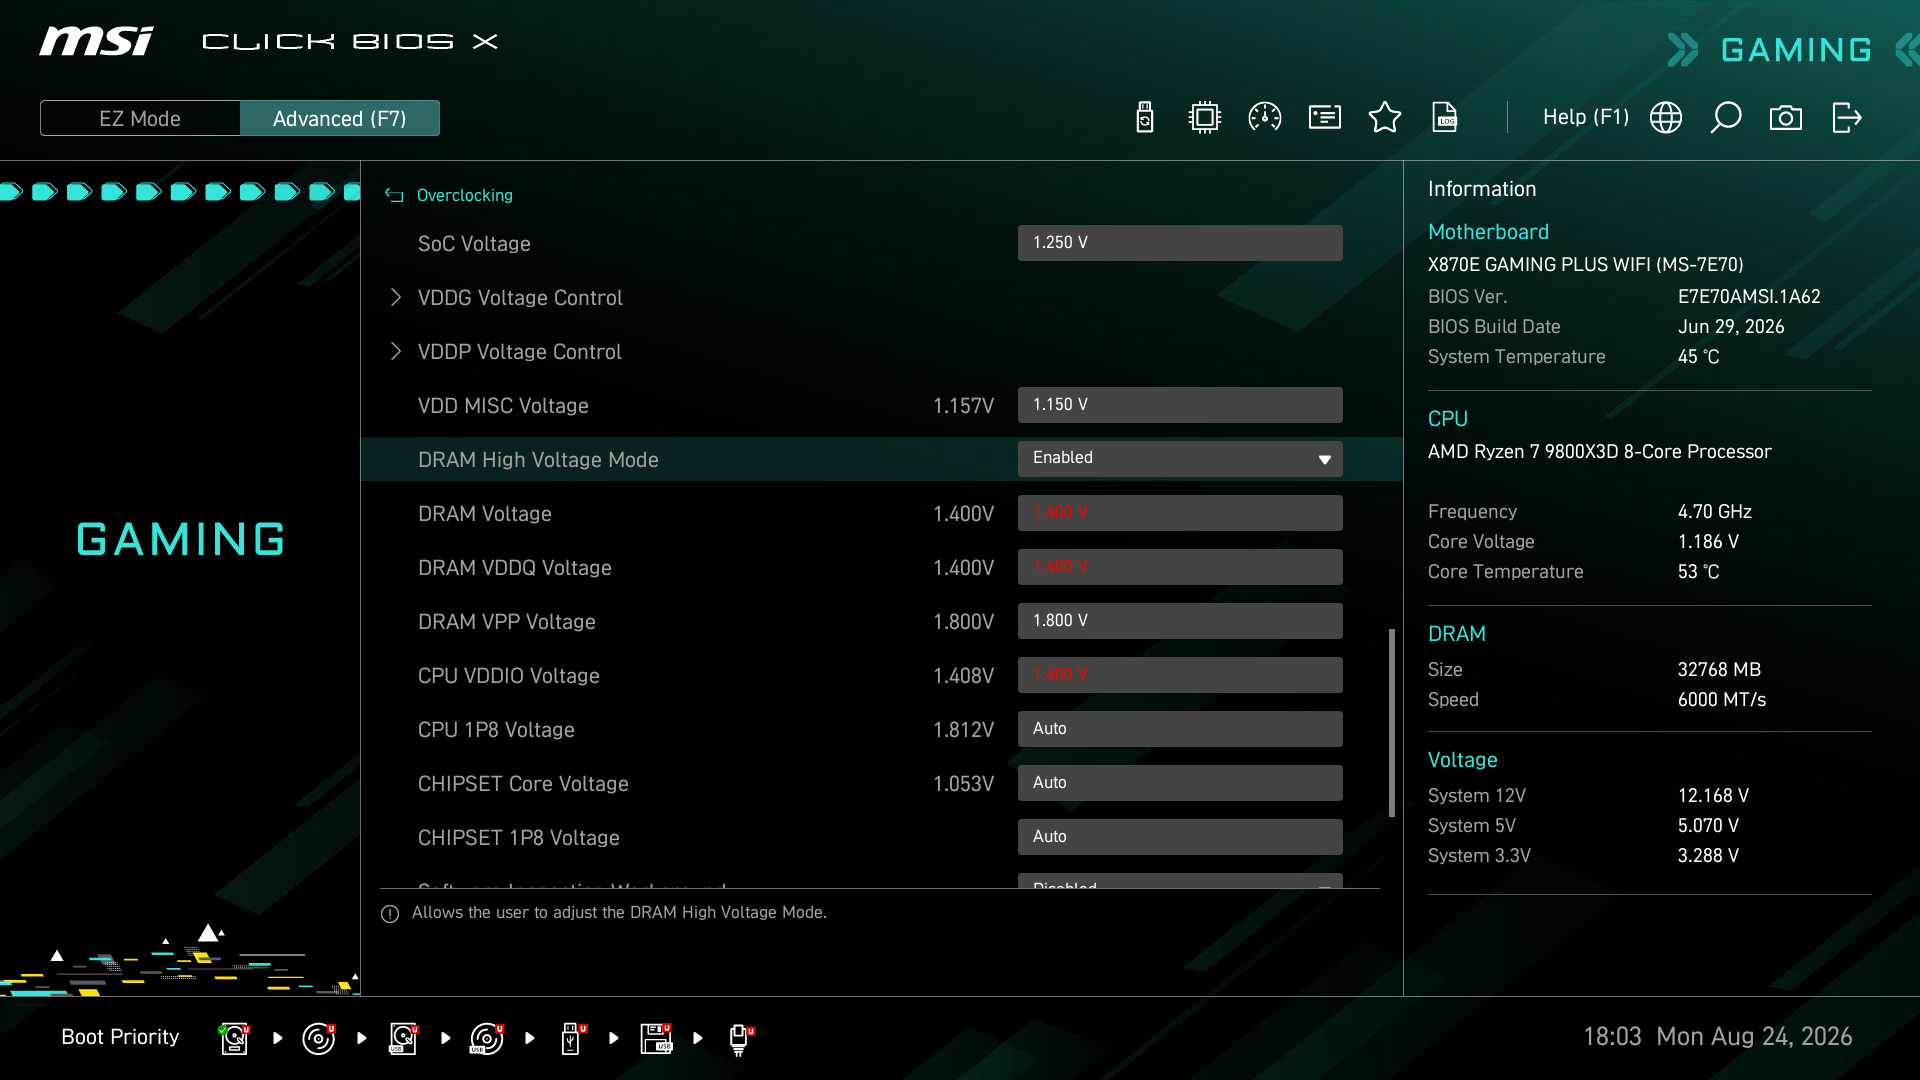Screen dimensions: 1920x1080
Task: Click the 1.186 V core voltage value
Action: click(1708, 542)
